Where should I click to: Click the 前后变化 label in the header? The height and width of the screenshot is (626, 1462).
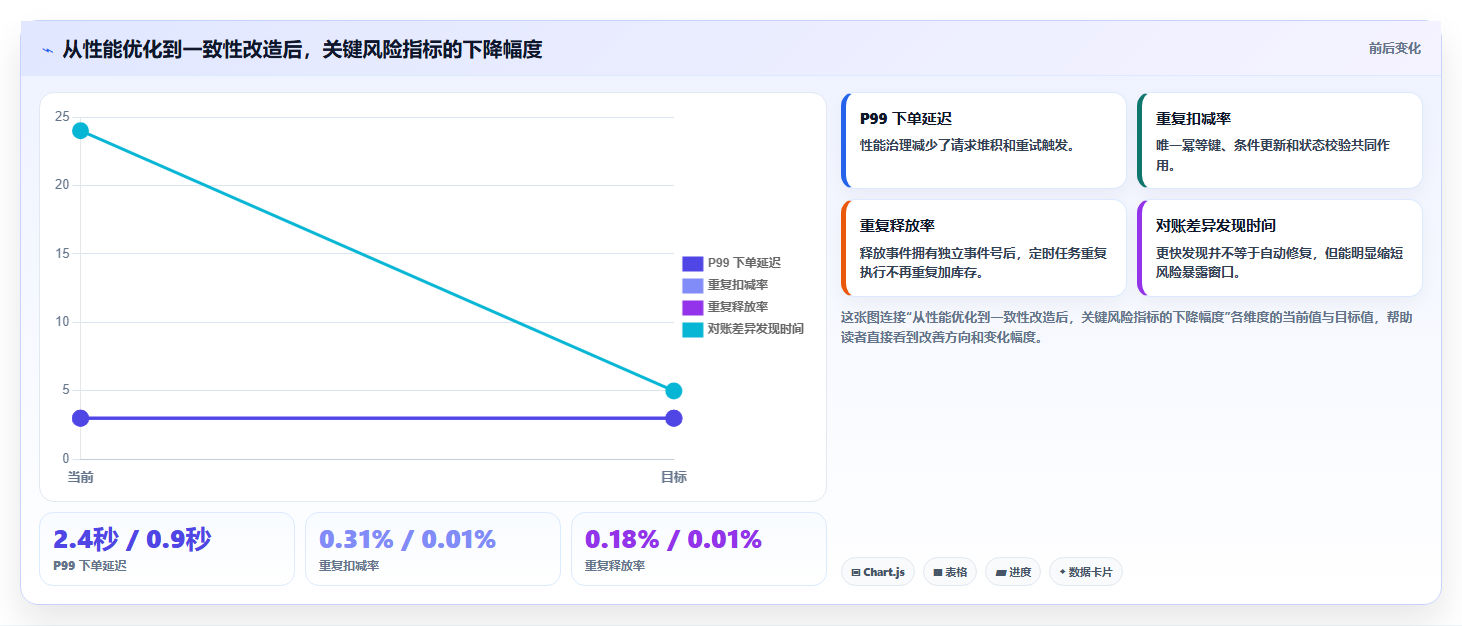click(1394, 49)
